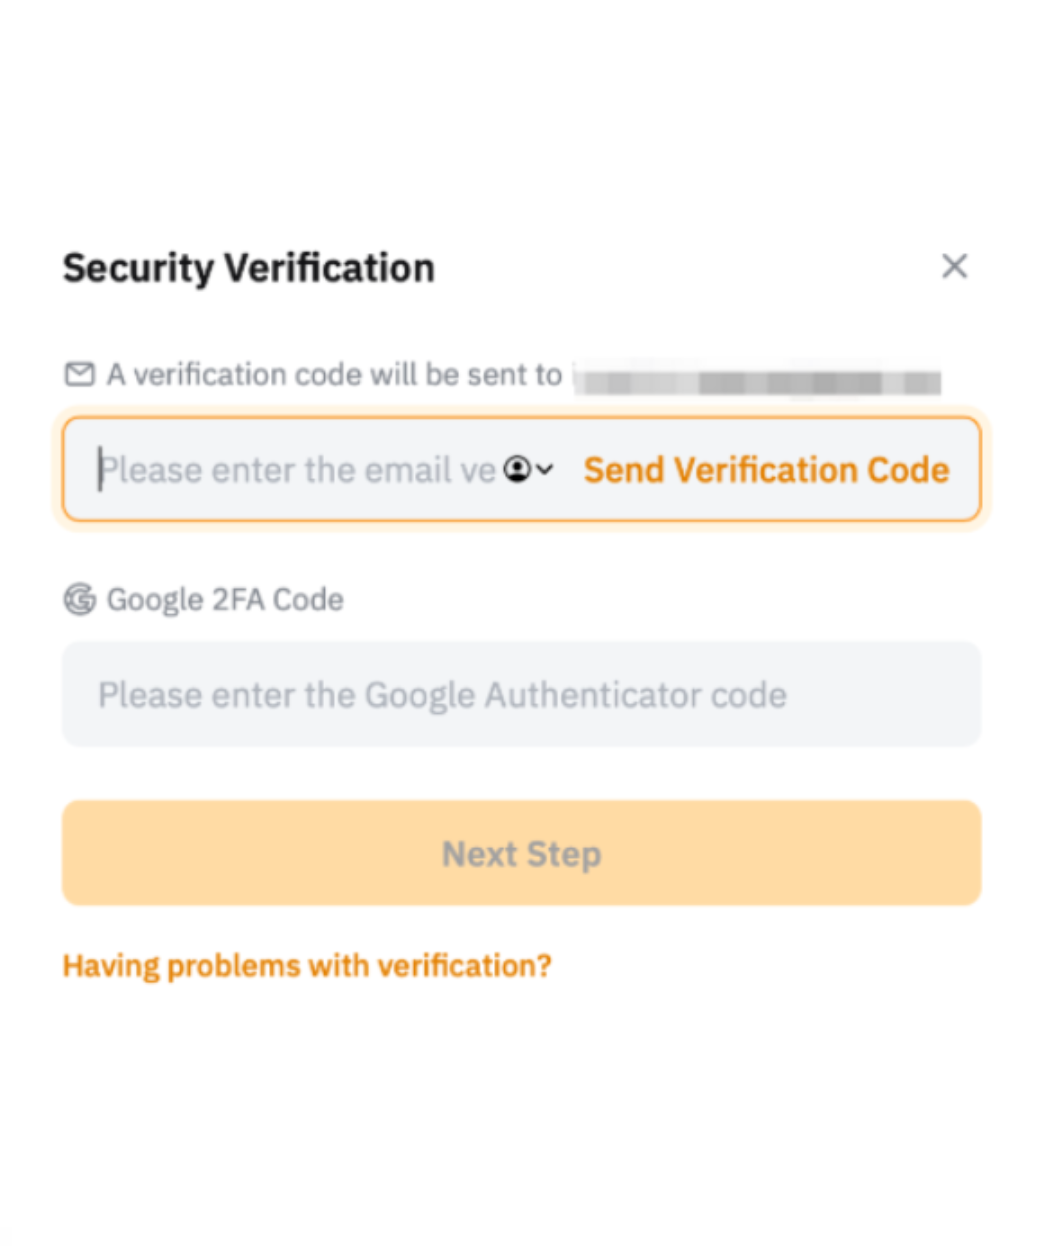Dismiss the verification popup with the X icon
The width and height of the screenshot is (1040, 1246).
[954, 266]
